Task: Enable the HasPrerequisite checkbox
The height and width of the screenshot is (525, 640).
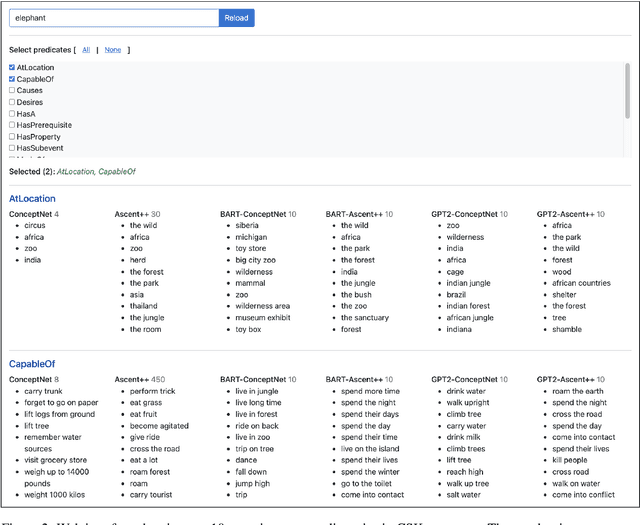Action: click(x=12, y=125)
